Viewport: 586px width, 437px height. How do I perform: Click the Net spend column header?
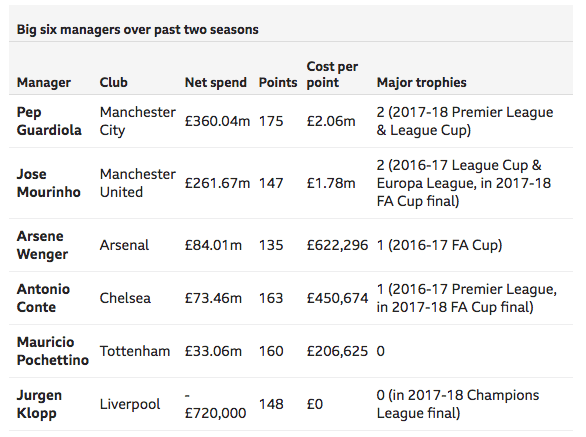[x=216, y=83]
